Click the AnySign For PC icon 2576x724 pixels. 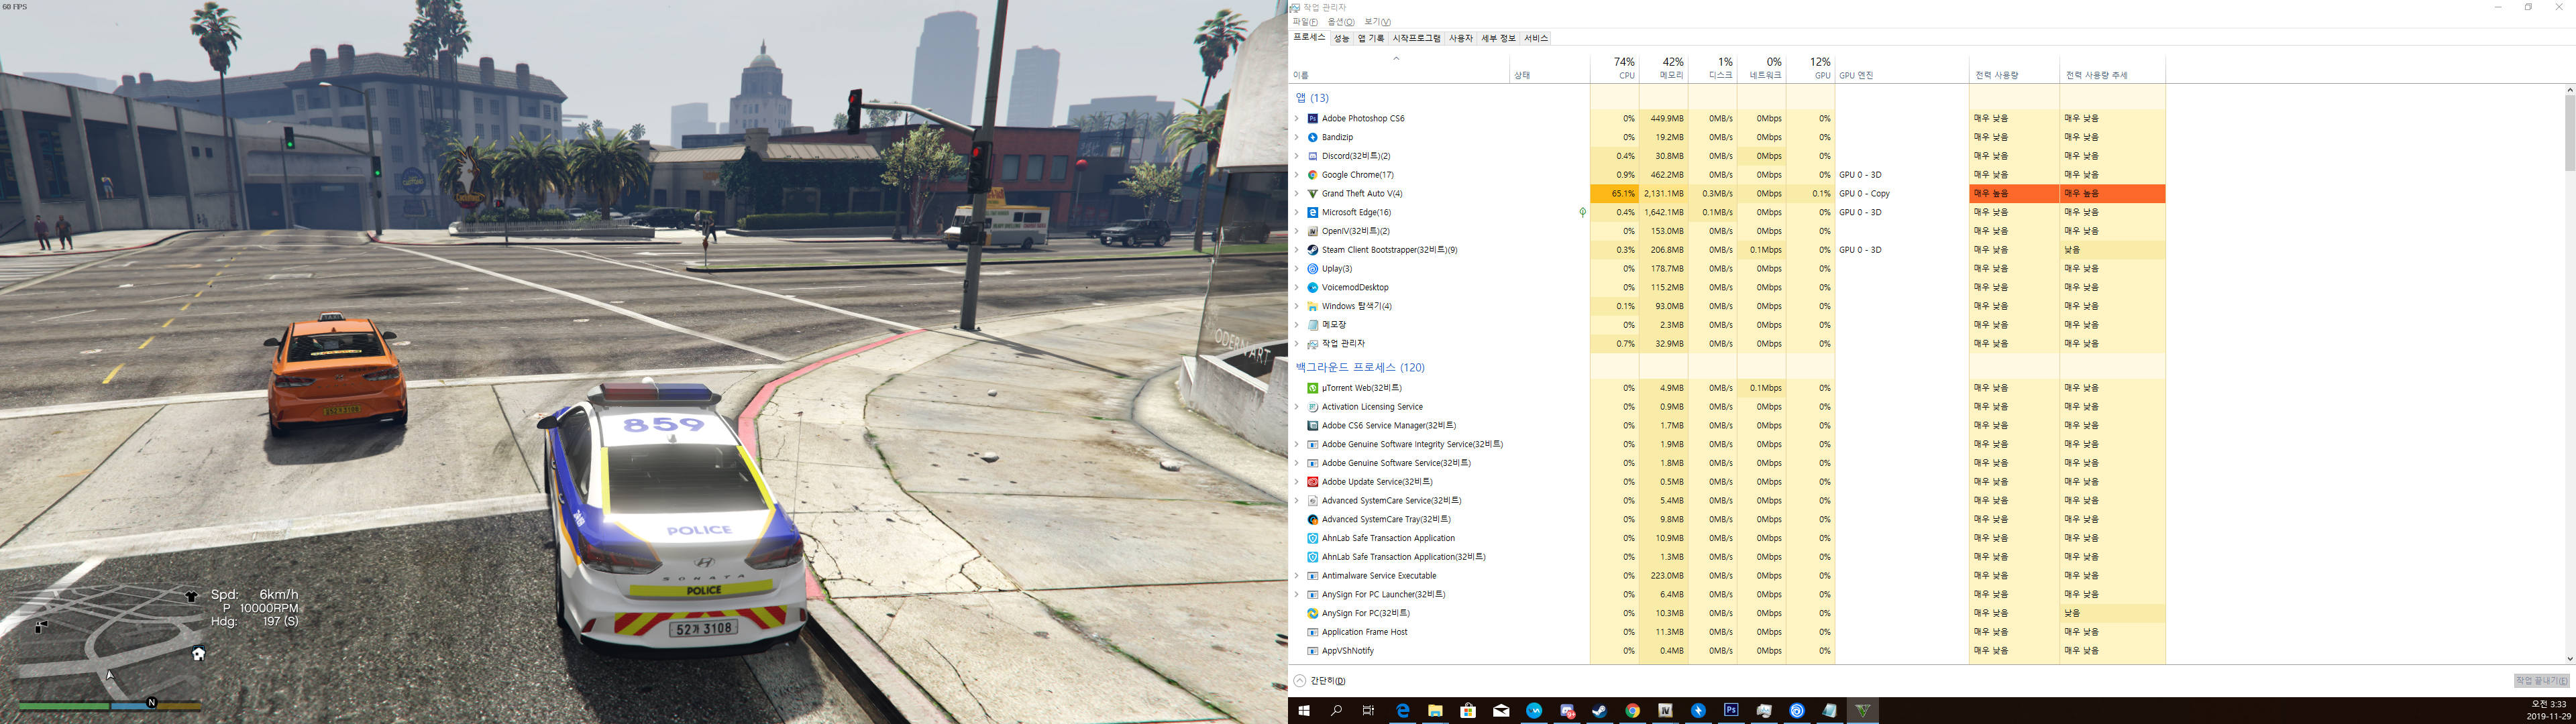coord(1312,613)
